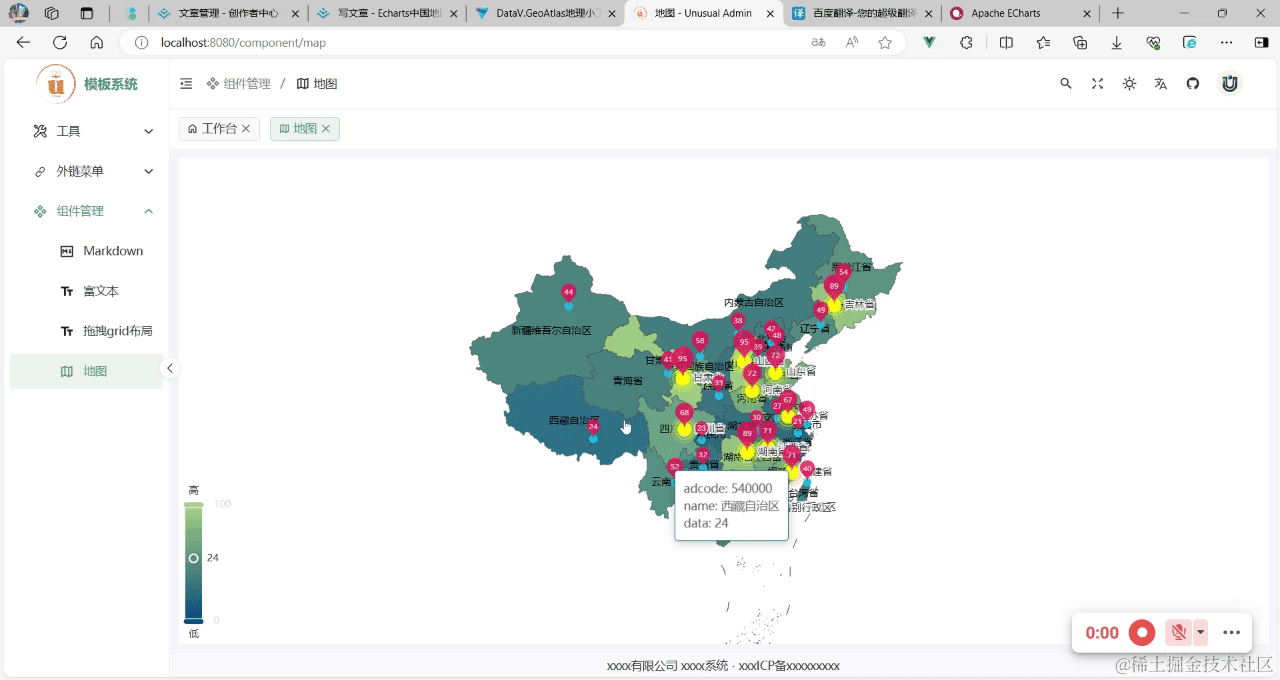Image resolution: width=1280 pixels, height=680 pixels.
Task: Open browser downloads icon
Action: 1117,43
